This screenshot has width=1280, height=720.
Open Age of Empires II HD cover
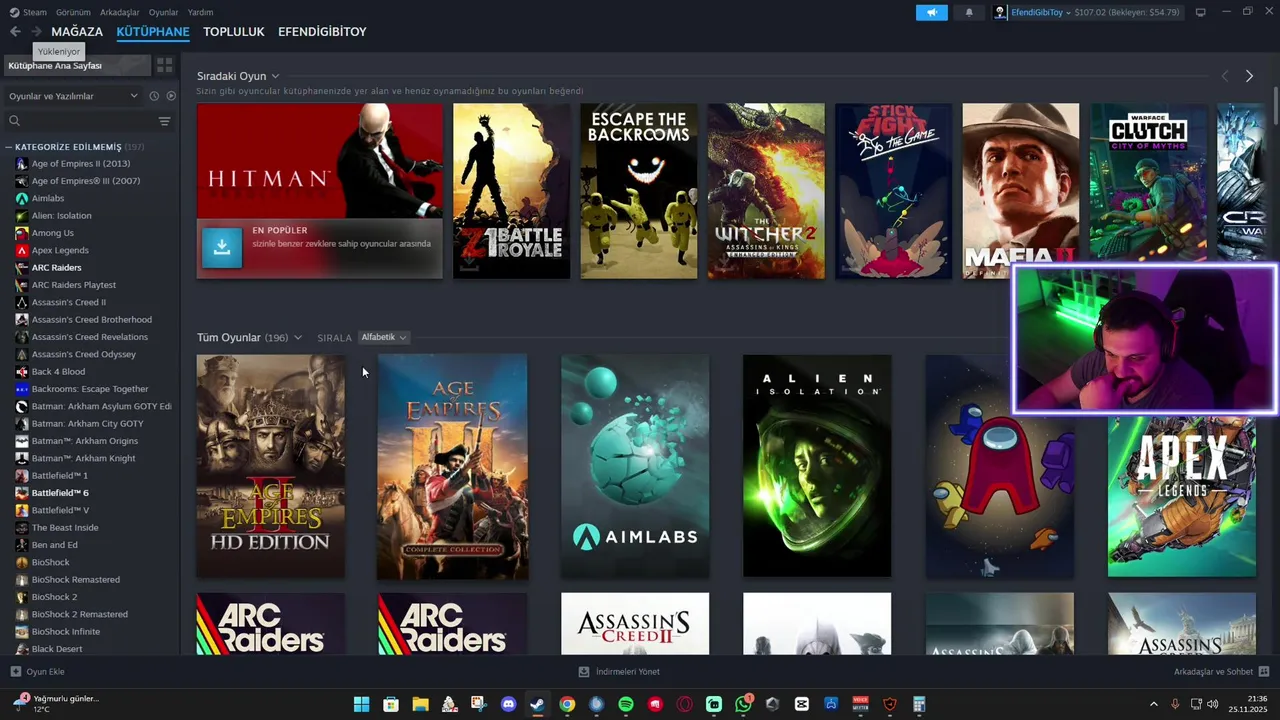[x=270, y=466]
